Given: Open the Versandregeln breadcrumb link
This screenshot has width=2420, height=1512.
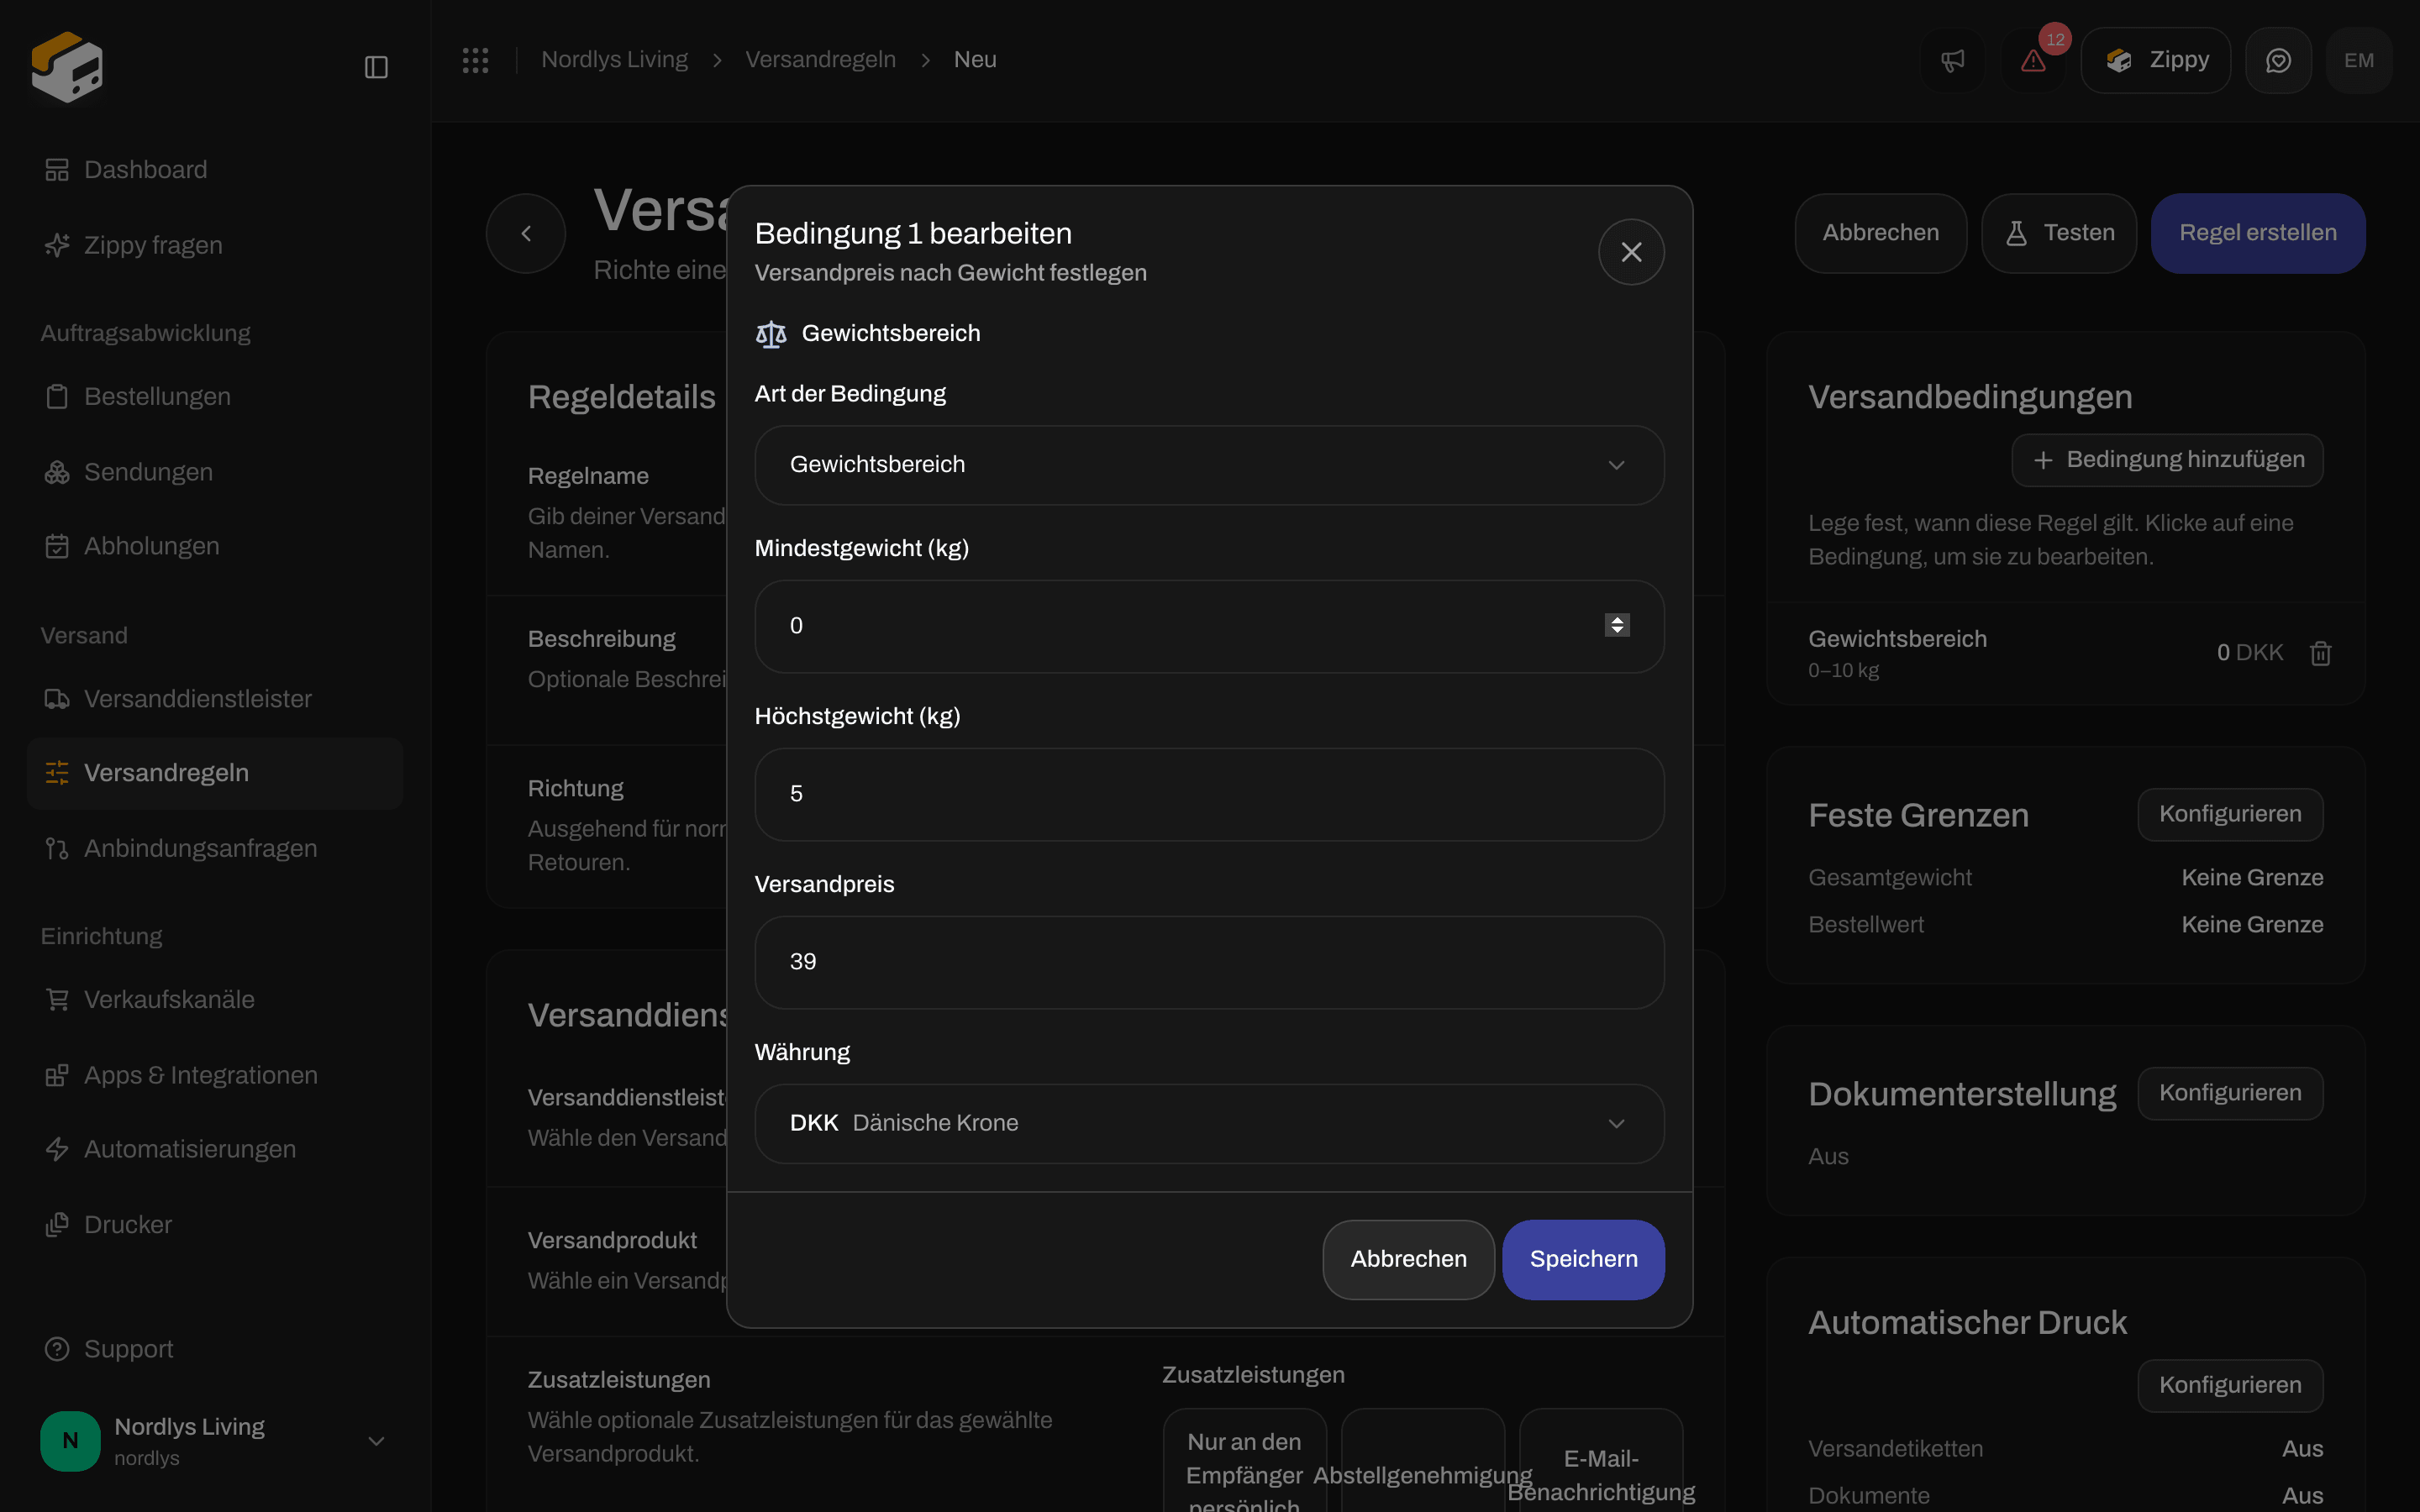Looking at the screenshot, I should click(x=820, y=60).
